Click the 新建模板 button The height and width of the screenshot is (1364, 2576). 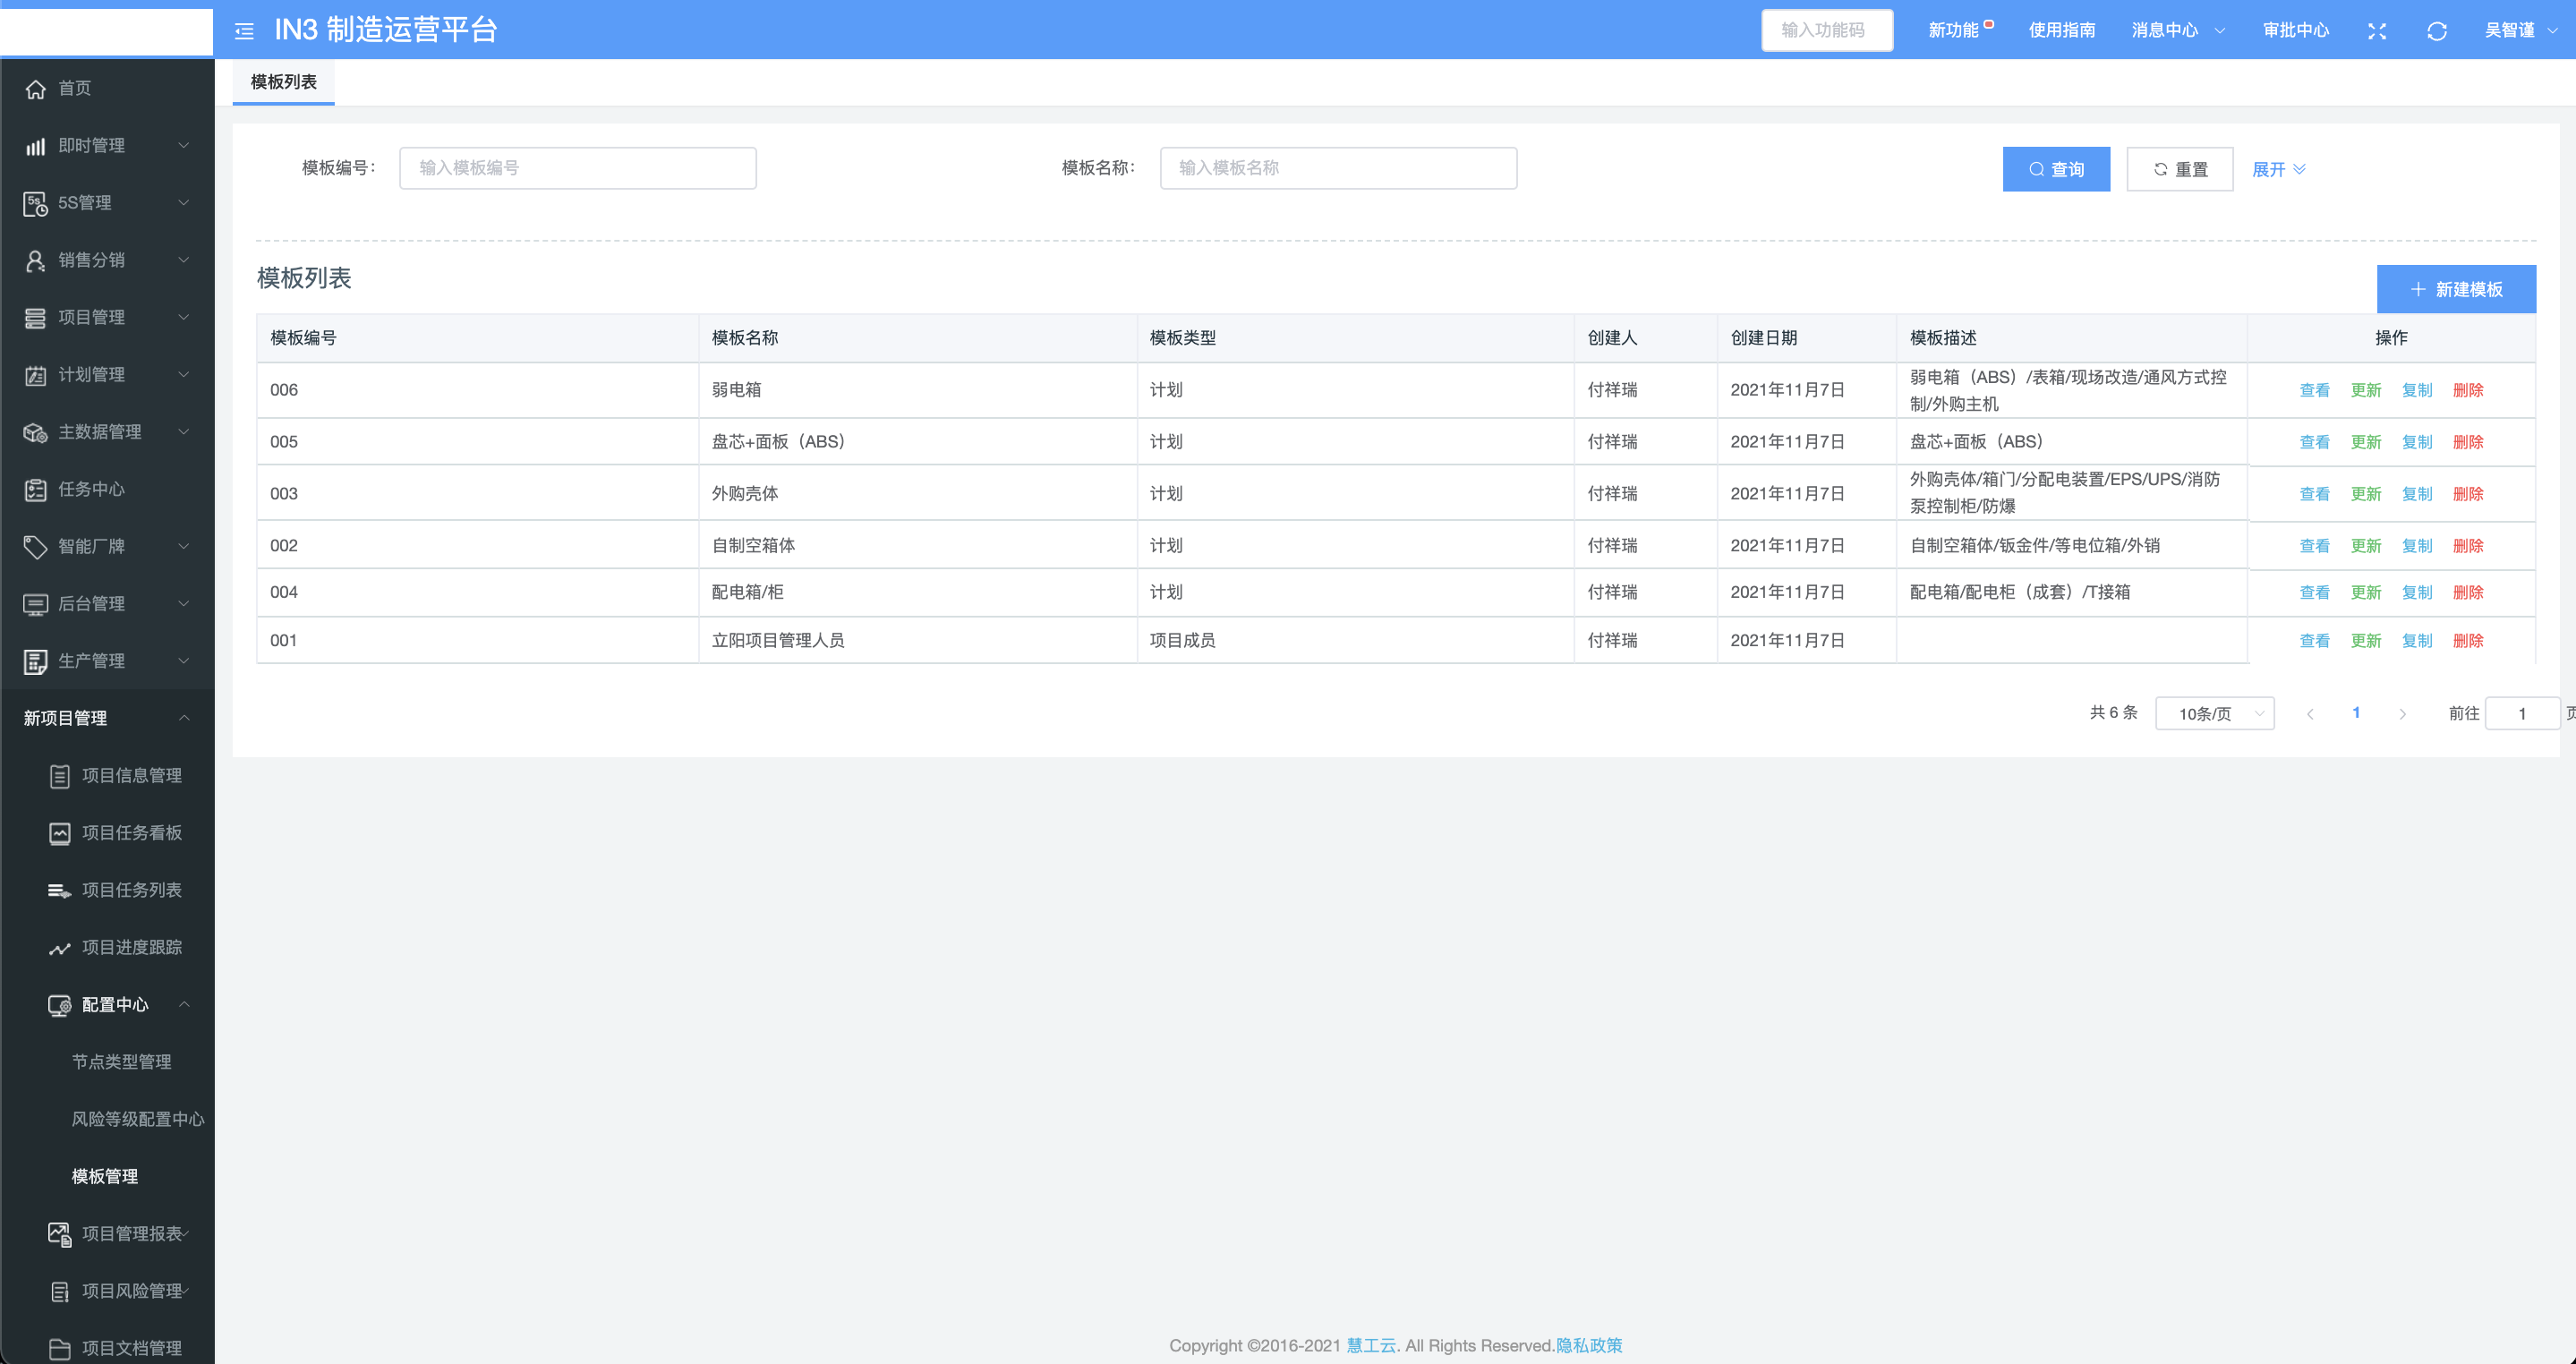[x=2455, y=289]
